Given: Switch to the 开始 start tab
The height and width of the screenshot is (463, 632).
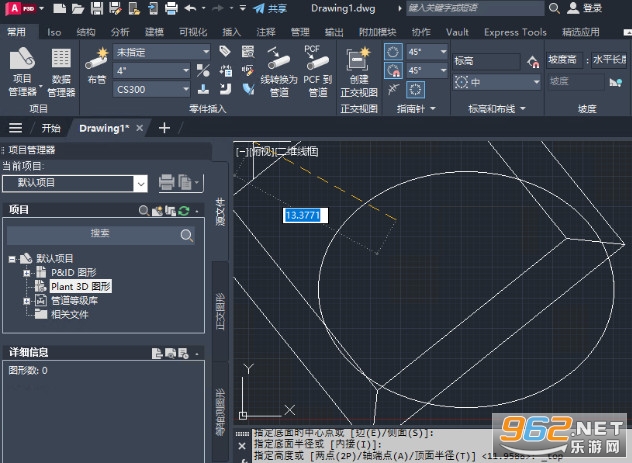Looking at the screenshot, I should pos(51,128).
